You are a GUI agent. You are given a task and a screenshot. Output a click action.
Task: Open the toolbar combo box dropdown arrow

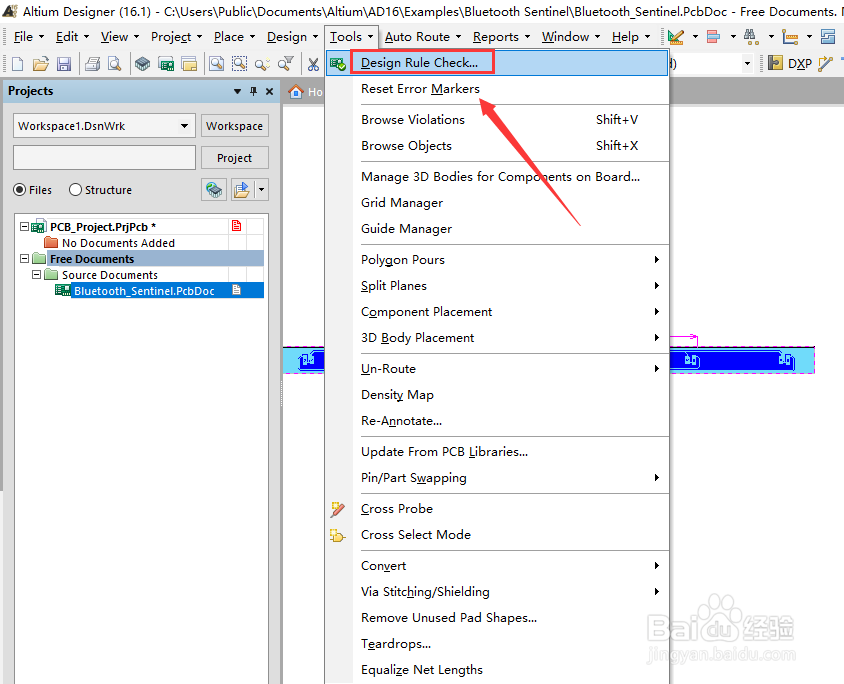pos(747,63)
